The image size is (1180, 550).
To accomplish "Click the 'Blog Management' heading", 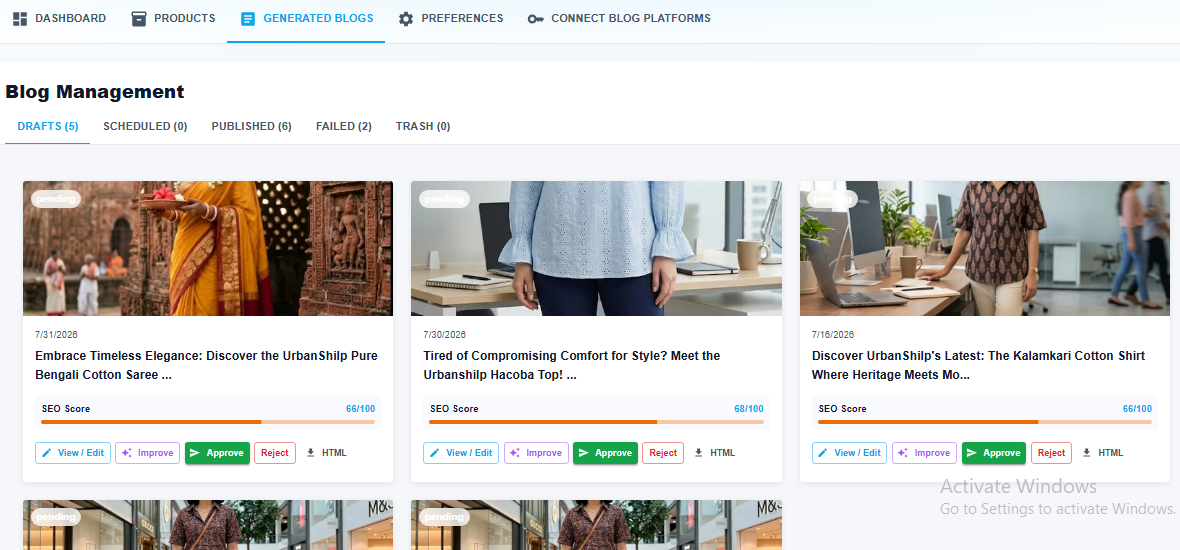I will pos(95,92).
